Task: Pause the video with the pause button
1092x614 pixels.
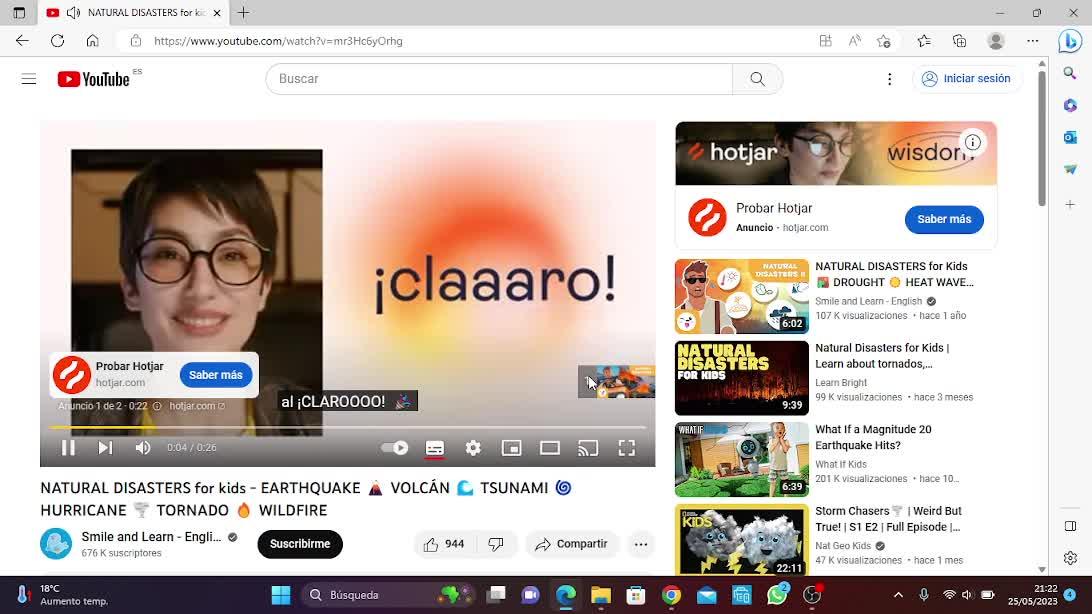Action: coord(68,448)
